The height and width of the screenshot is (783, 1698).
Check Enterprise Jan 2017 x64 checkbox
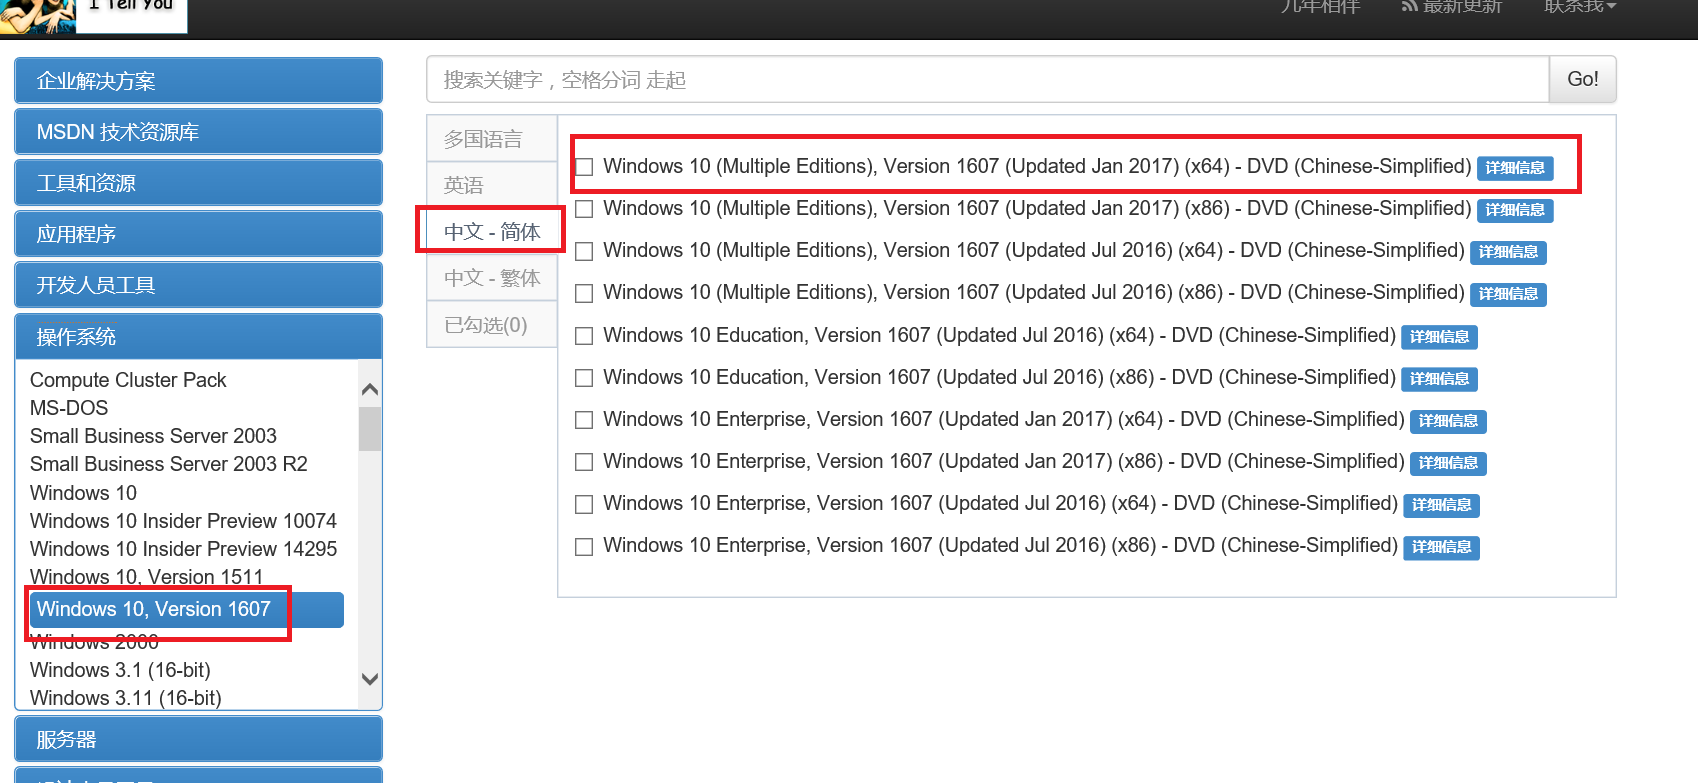[584, 420]
